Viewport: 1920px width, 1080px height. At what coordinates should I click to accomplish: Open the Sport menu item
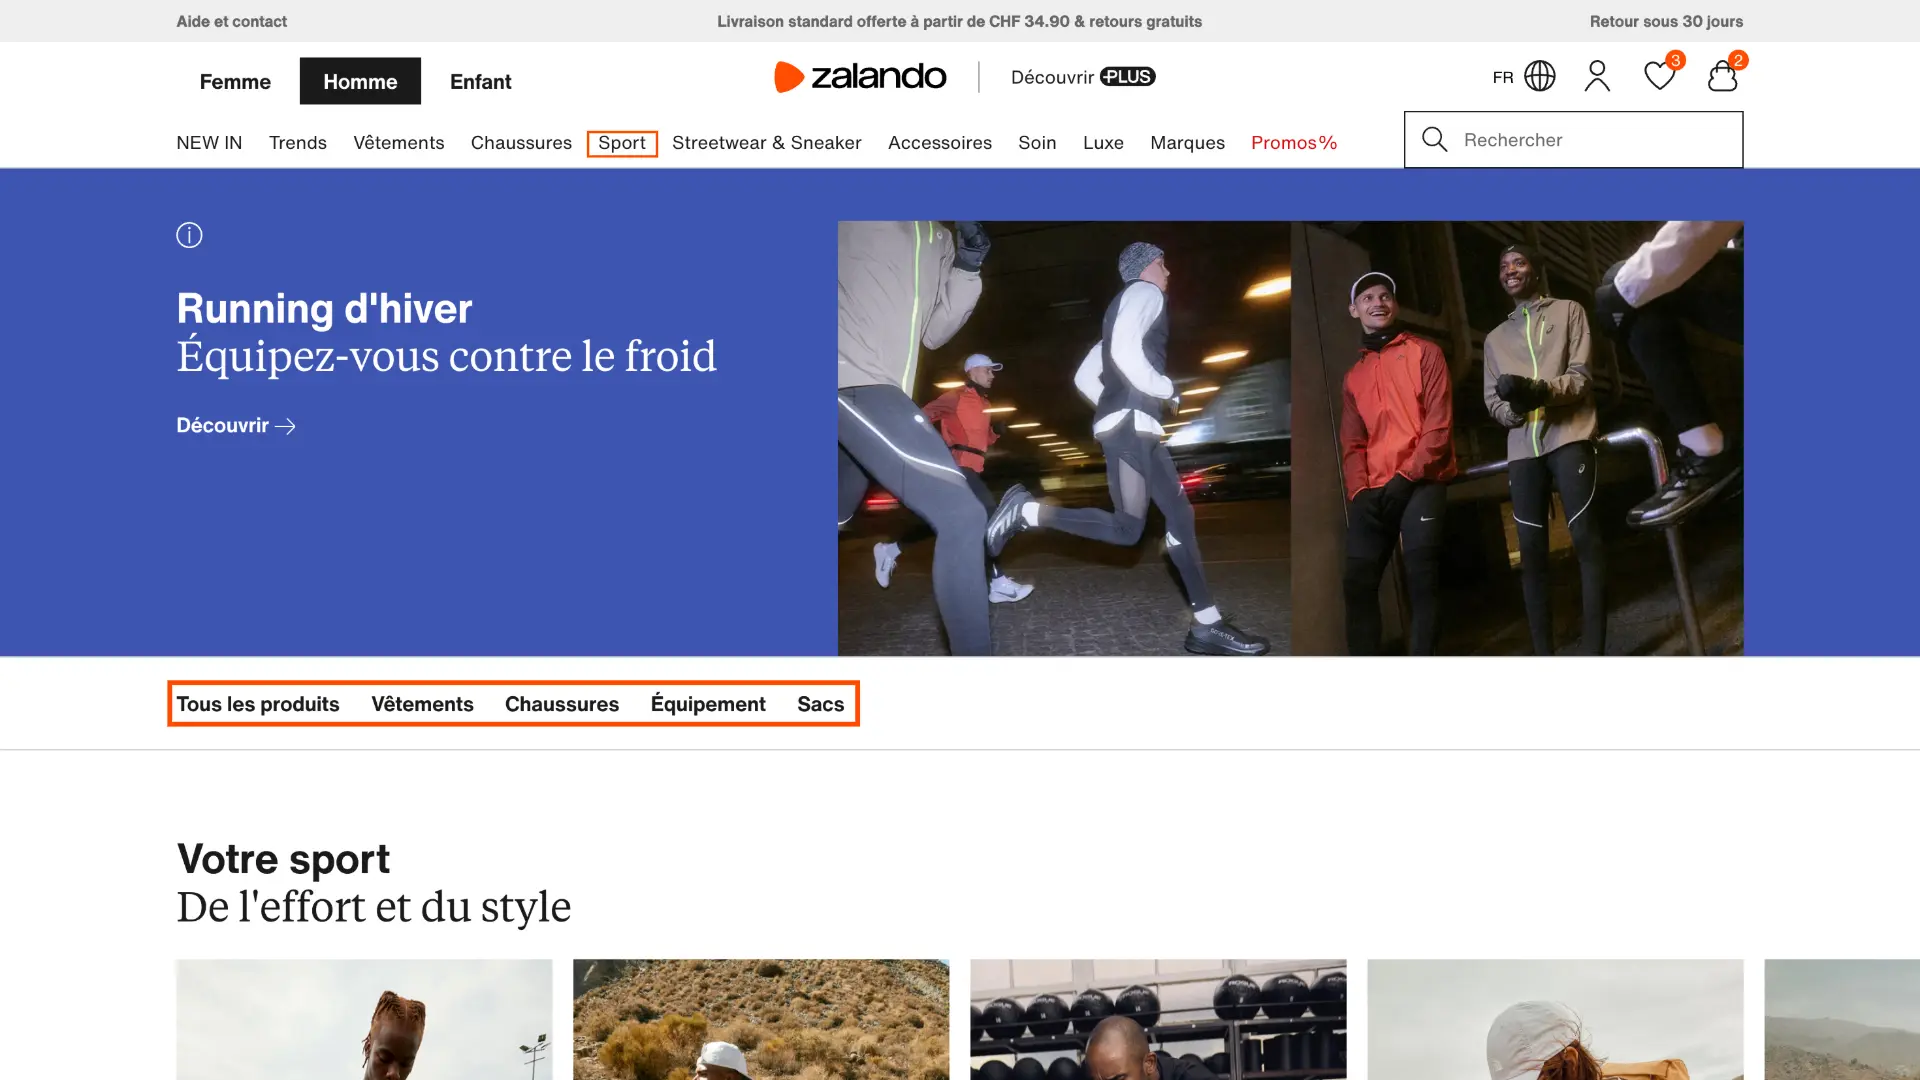tap(622, 143)
